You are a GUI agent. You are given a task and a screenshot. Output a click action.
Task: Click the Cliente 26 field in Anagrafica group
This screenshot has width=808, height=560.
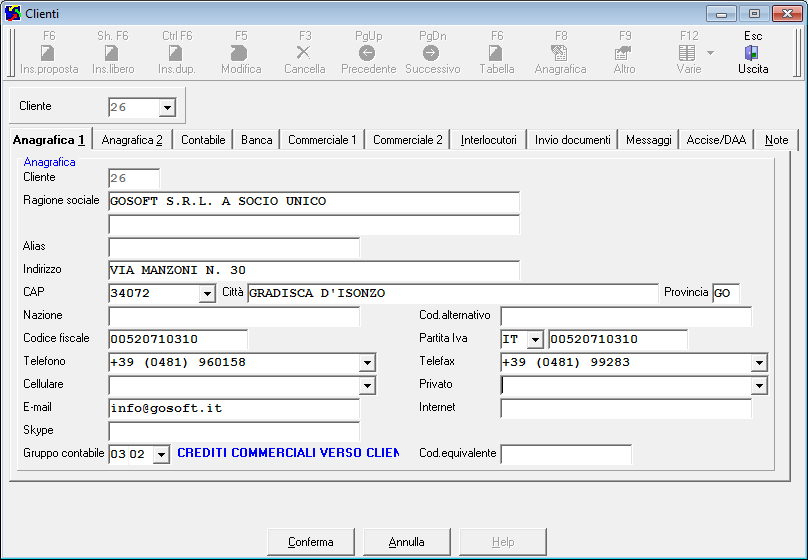coord(134,178)
